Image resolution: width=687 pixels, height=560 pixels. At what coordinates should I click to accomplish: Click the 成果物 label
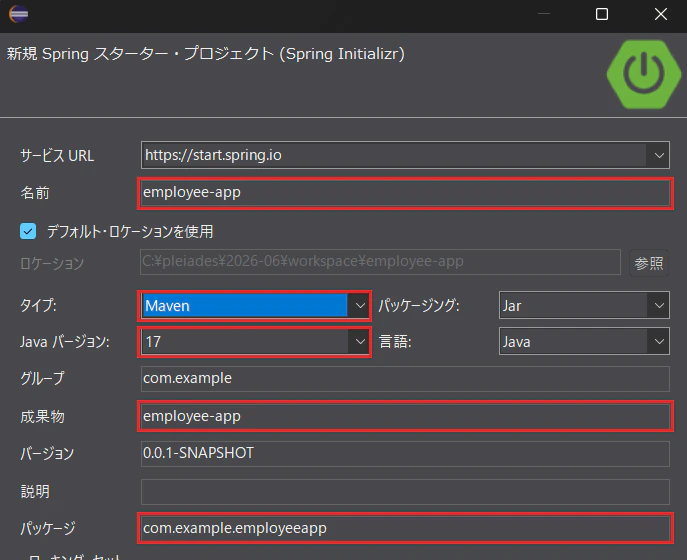[x=42, y=416]
